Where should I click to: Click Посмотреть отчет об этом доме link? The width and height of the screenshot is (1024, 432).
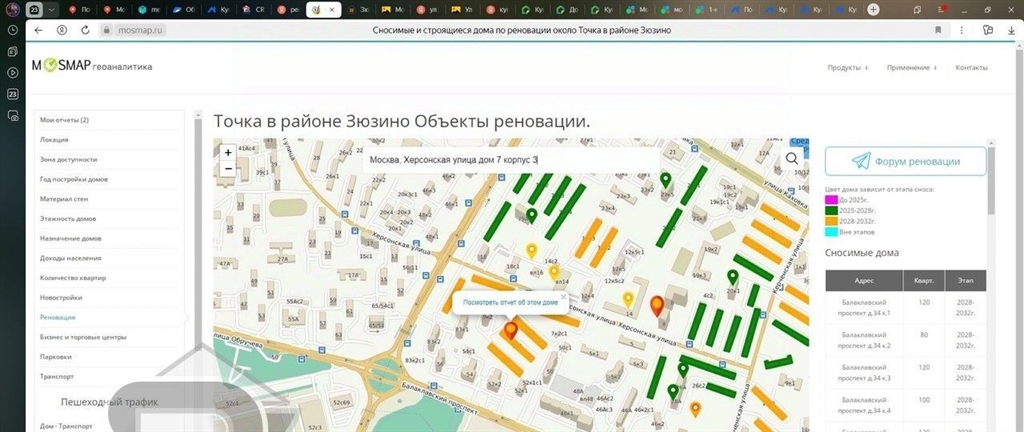(x=510, y=302)
